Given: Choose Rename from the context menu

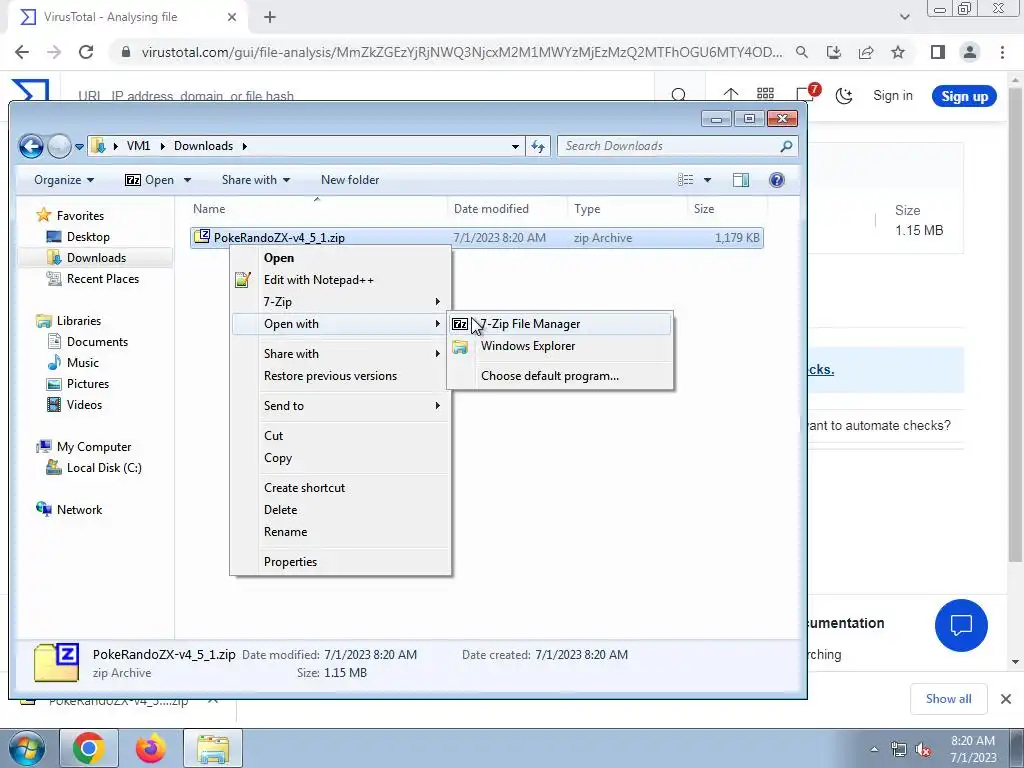Looking at the screenshot, I should (340, 532).
